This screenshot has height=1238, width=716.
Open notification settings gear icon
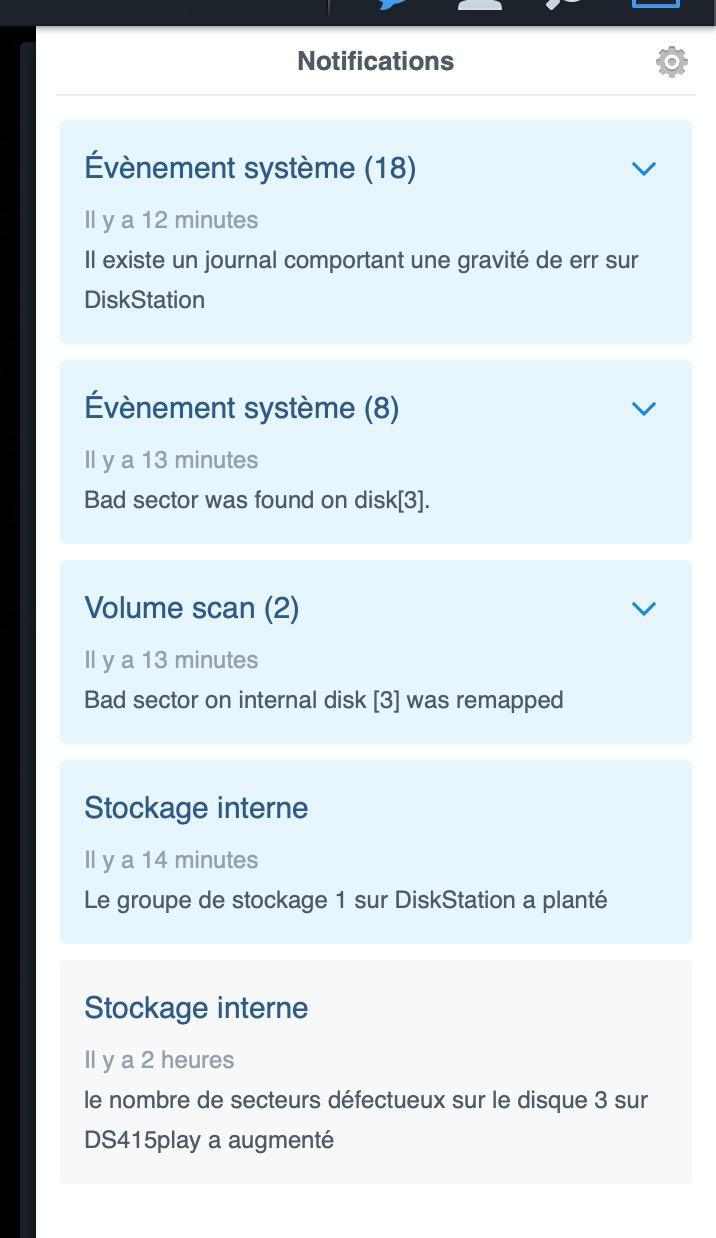click(671, 62)
